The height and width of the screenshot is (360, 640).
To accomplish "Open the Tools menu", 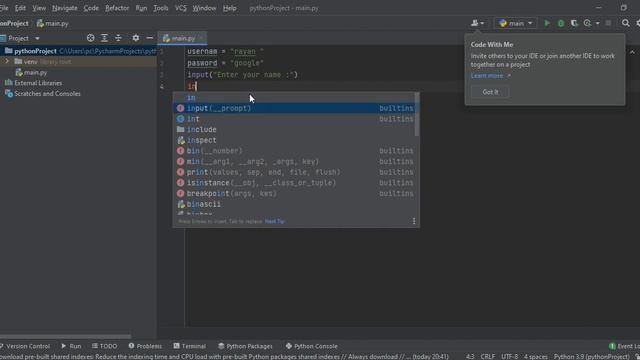I will 160,8.
